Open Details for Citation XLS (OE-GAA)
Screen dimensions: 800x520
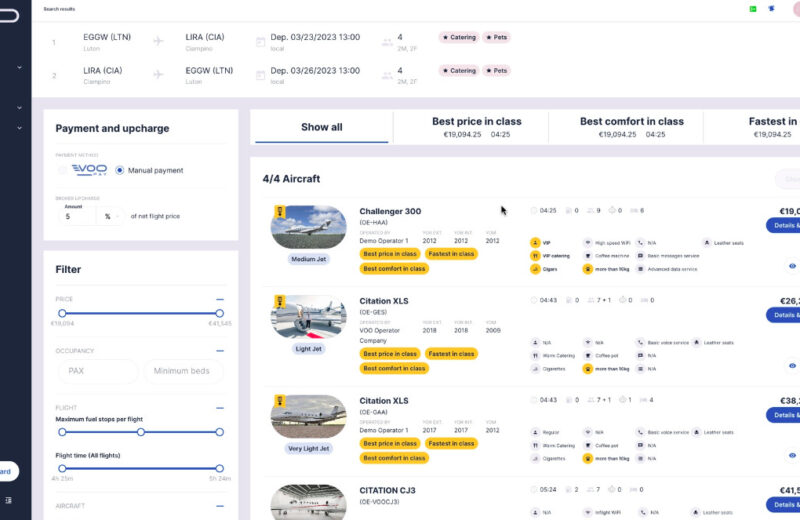point(783,415)
